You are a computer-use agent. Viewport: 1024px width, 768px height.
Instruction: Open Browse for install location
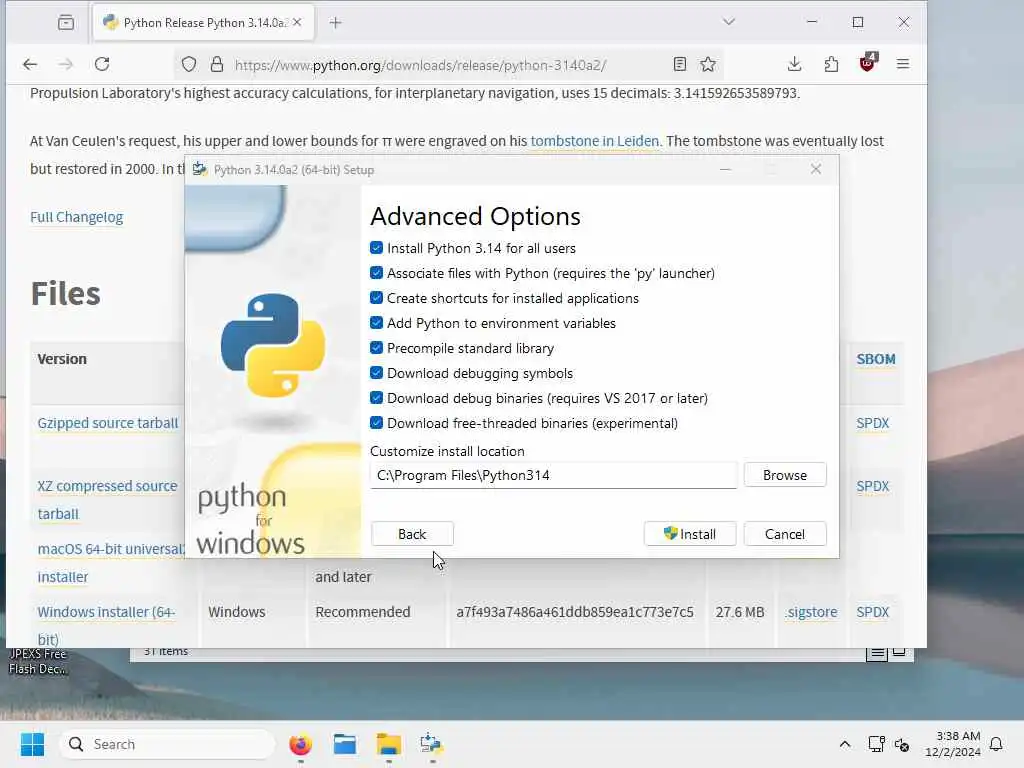click(784, 475)
